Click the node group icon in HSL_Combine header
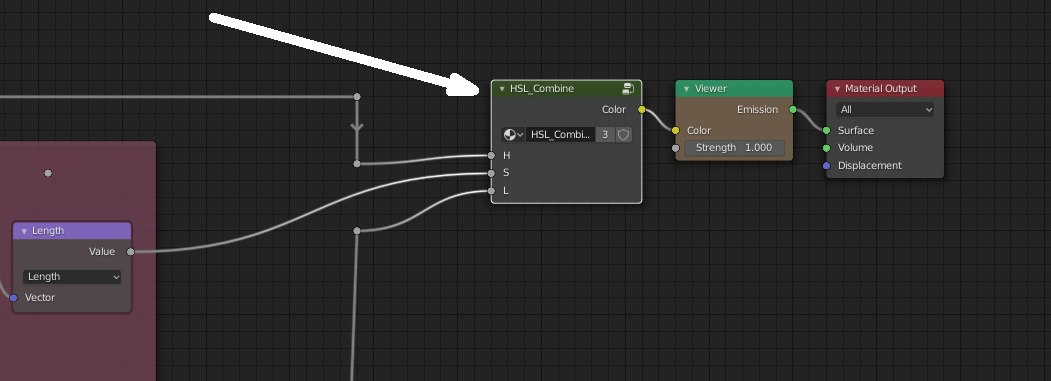The height and width of the screenshot is (381, 1051). (x=628, y=89)
